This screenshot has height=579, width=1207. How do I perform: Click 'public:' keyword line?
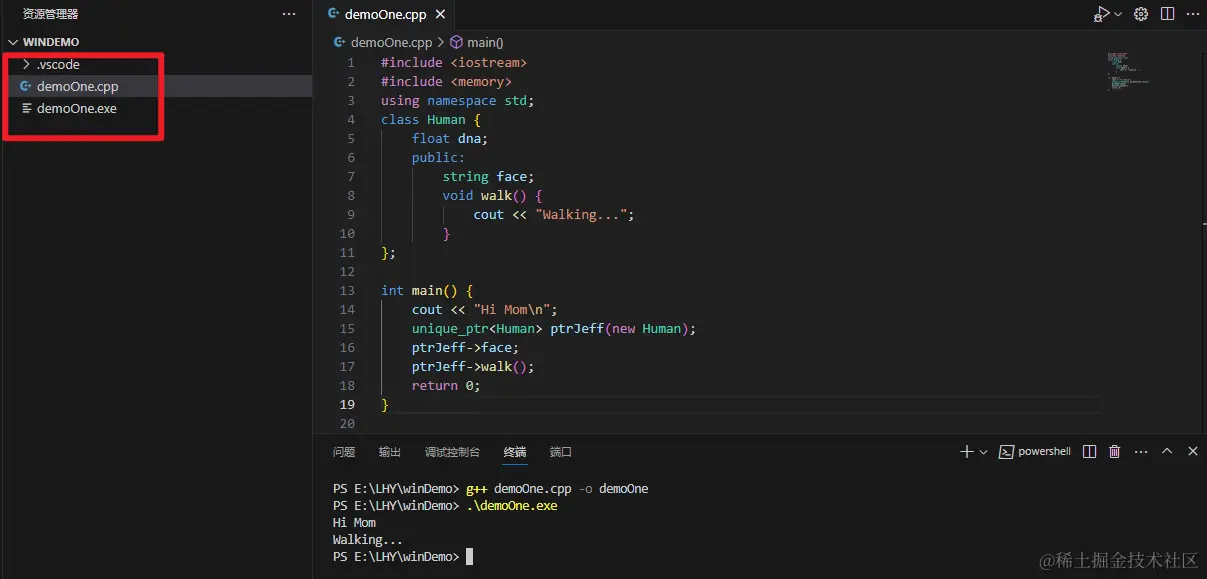point(438,157)
